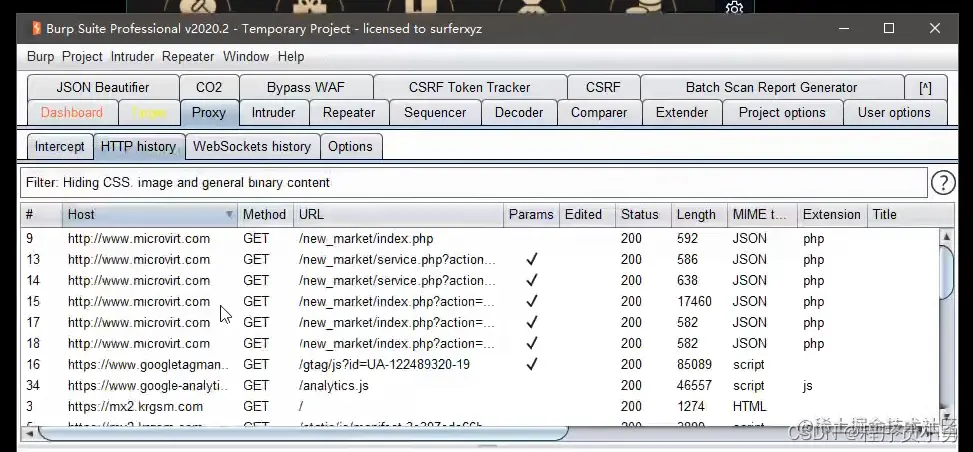Switch to the Intercept sub-tab
This screenshot has width=973, height=452.
[60, 147]
